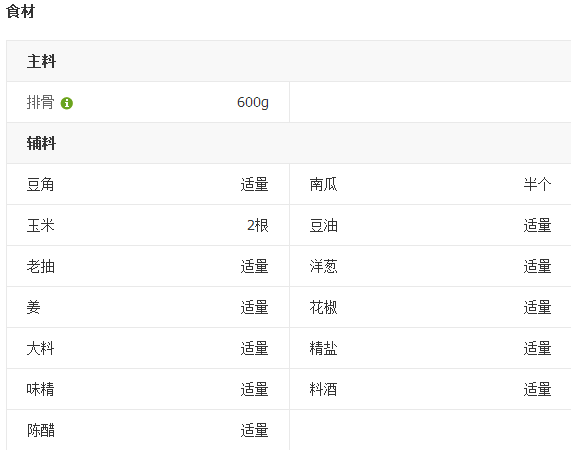
Task: Open the 豆角 ingredient link
Action: (x=40, y=184)
